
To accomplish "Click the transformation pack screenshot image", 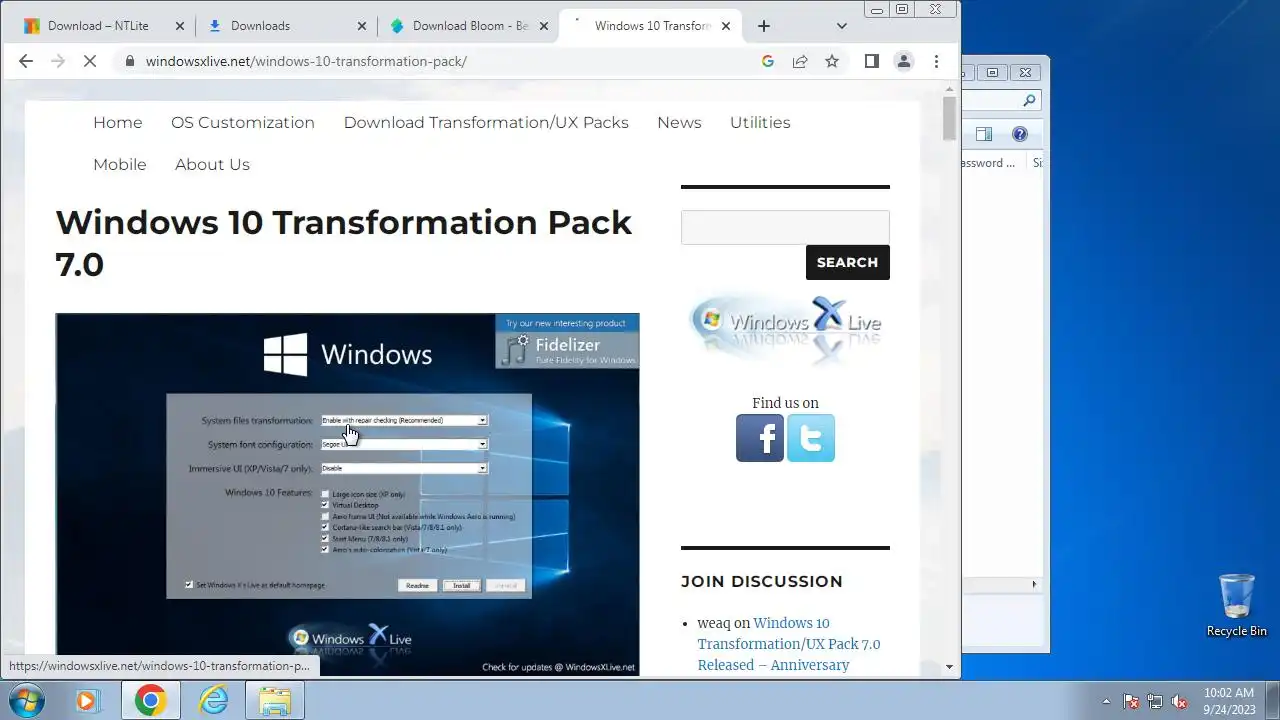I will point(347,494).
